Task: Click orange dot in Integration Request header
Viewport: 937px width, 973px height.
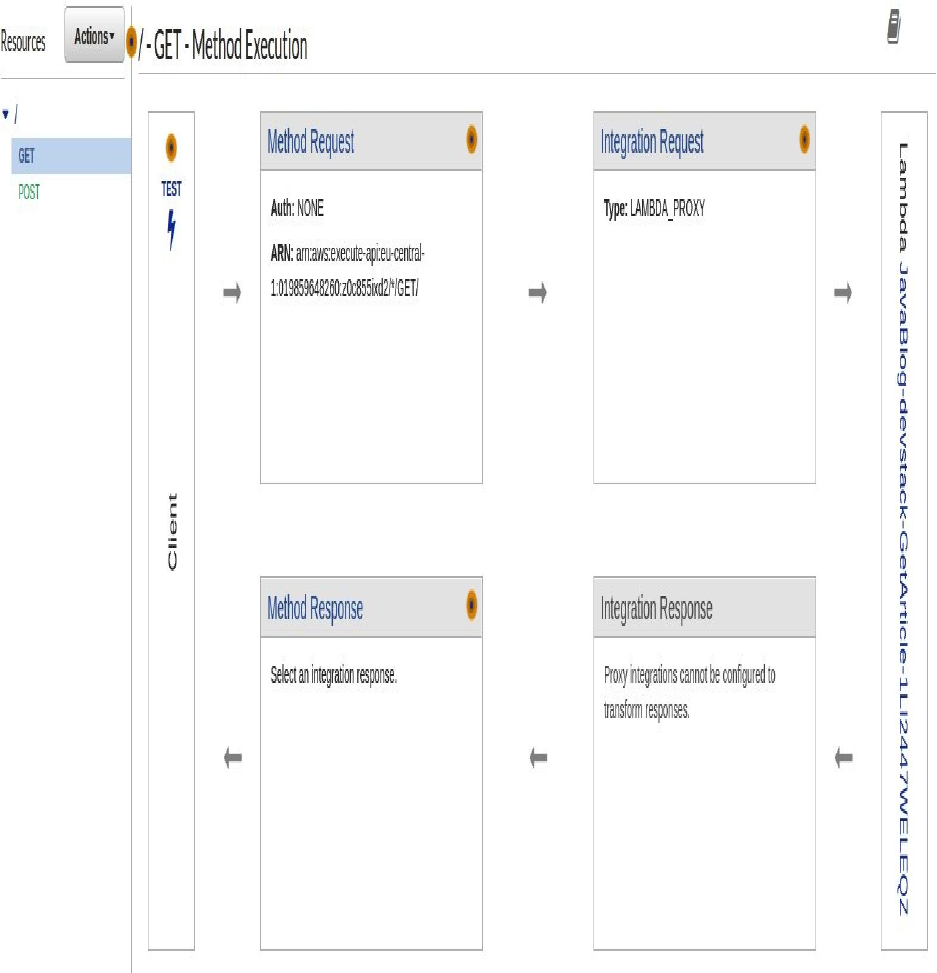Action: click(804, 141)
